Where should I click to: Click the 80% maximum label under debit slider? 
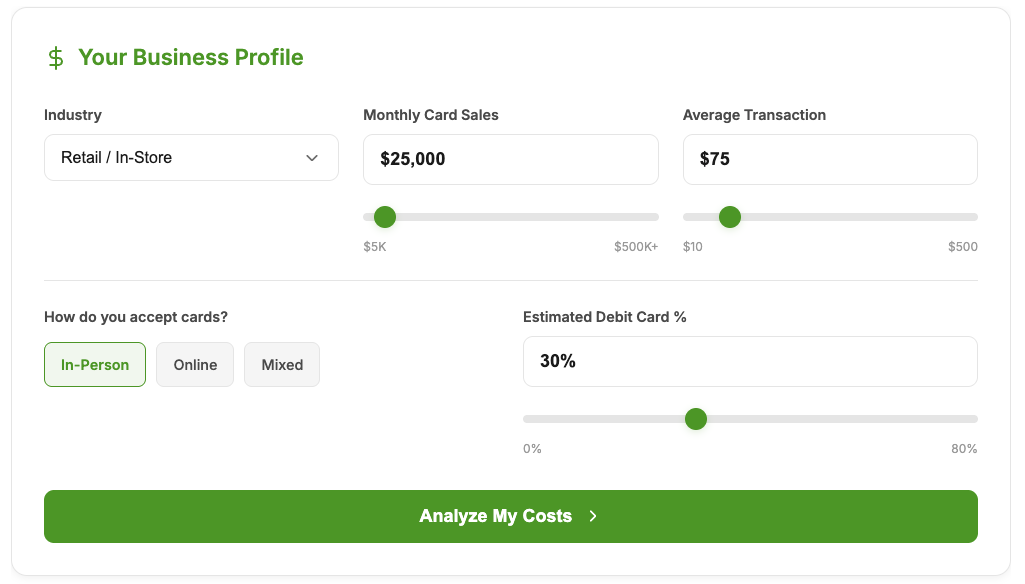[x=964, y=449]
